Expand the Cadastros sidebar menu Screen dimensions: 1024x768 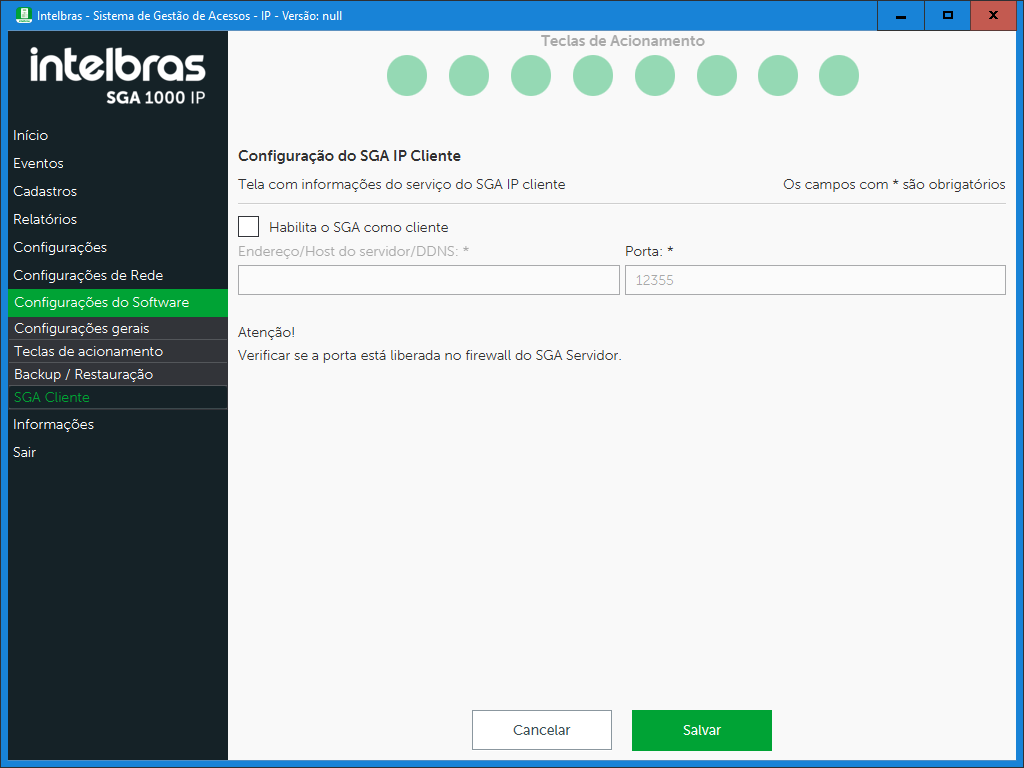pos(45,191)
